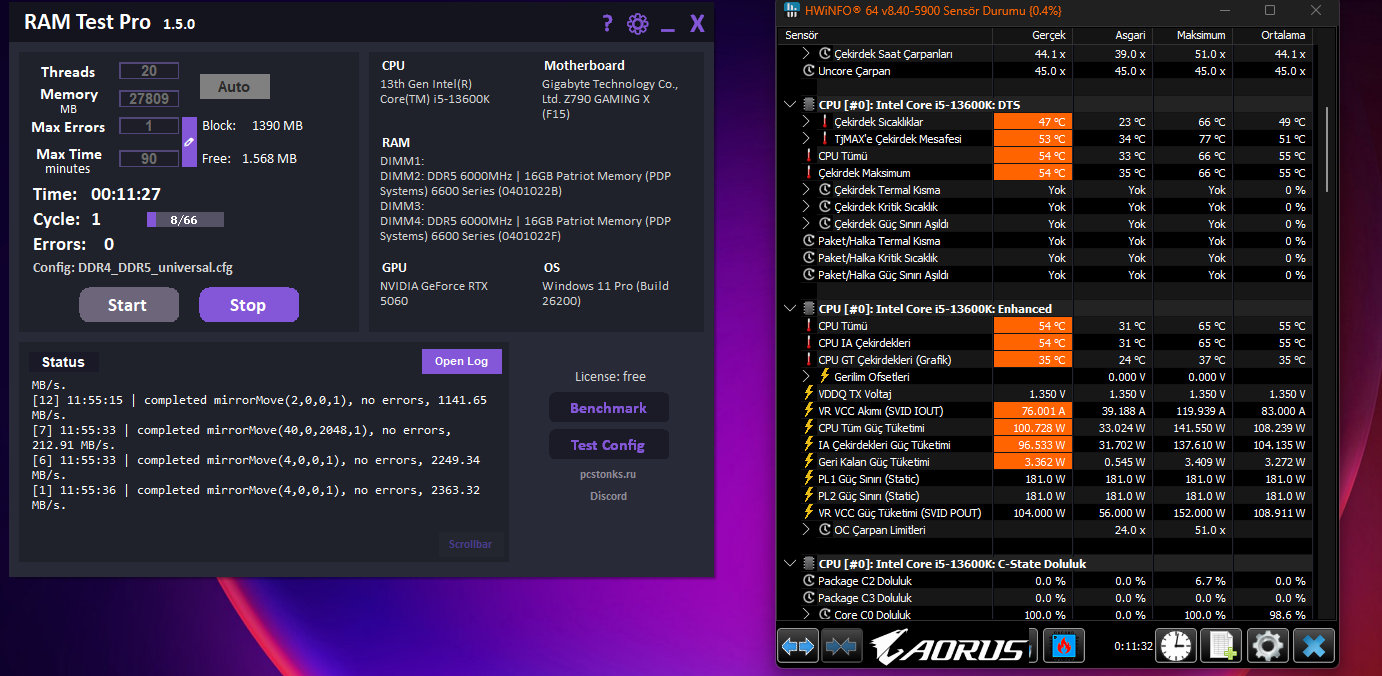This screenshot has height=676, width=1382.
Task: Click the thermometer icon beside Çekirdek Maksimum
Action: [809, 173]
